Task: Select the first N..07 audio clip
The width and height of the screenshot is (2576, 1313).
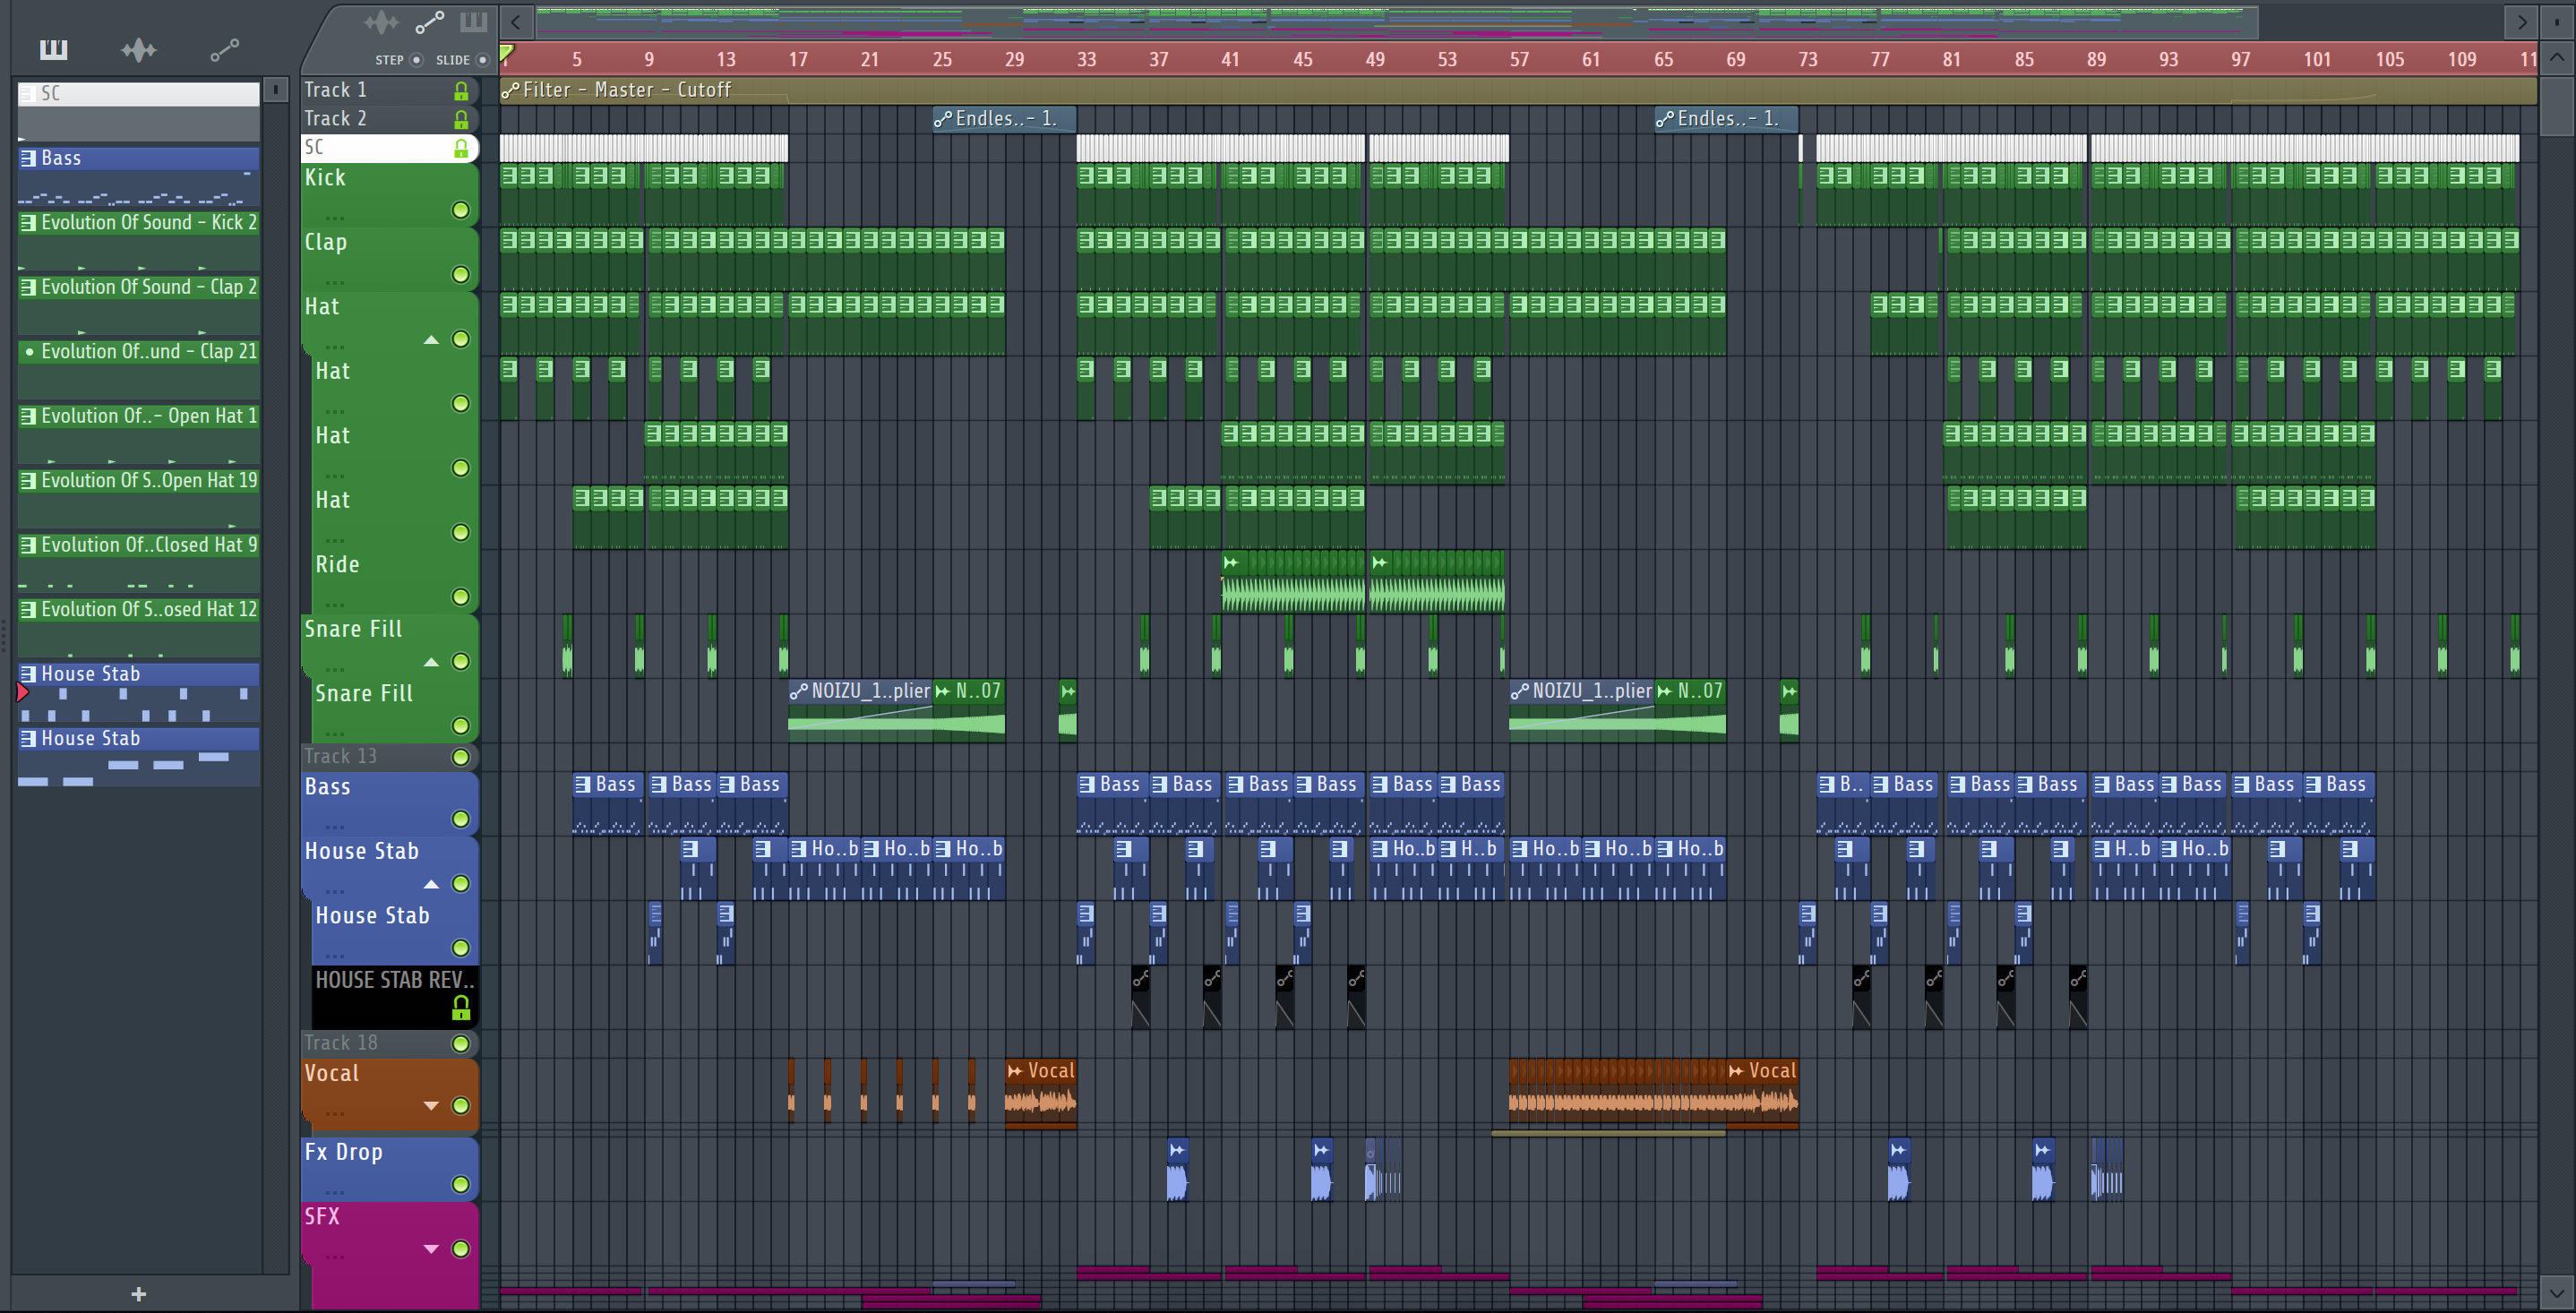Action: pyautogui.click(x=969, y=712)
